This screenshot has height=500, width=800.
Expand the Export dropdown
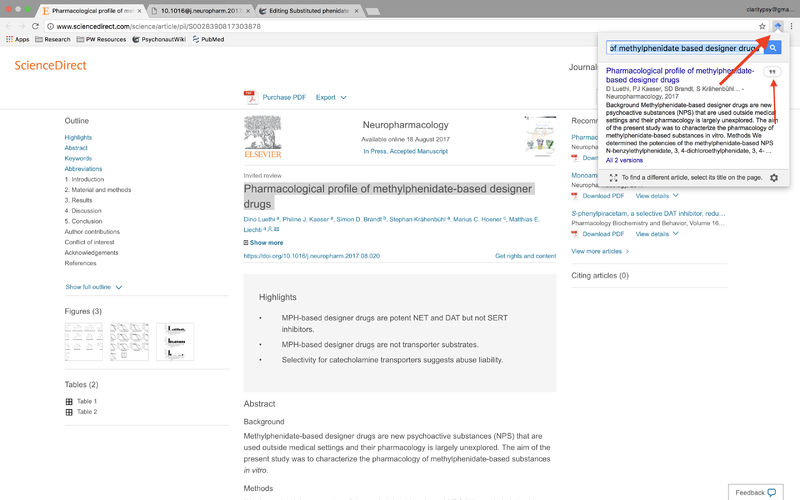coord(331,97)
